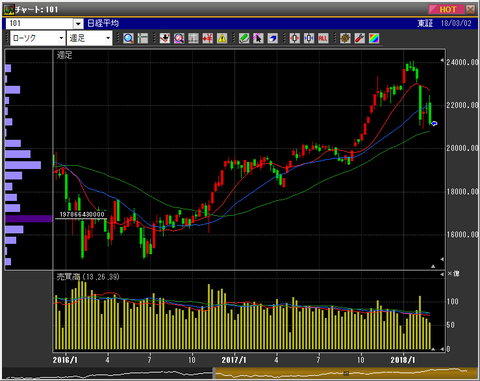Click the 24000.00 price axis label
Screen dimensions: 480x381
pos(463,62)
